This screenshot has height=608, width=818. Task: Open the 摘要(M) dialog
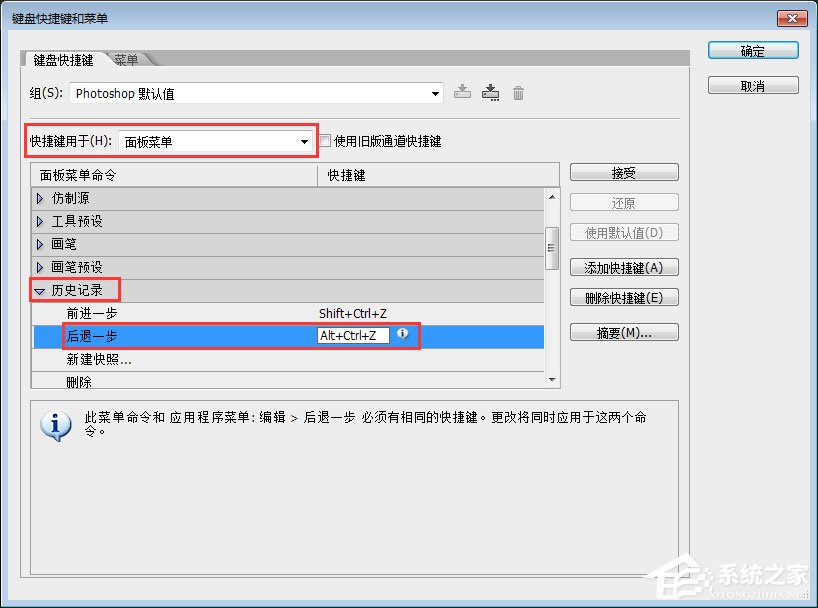[624, 332]
